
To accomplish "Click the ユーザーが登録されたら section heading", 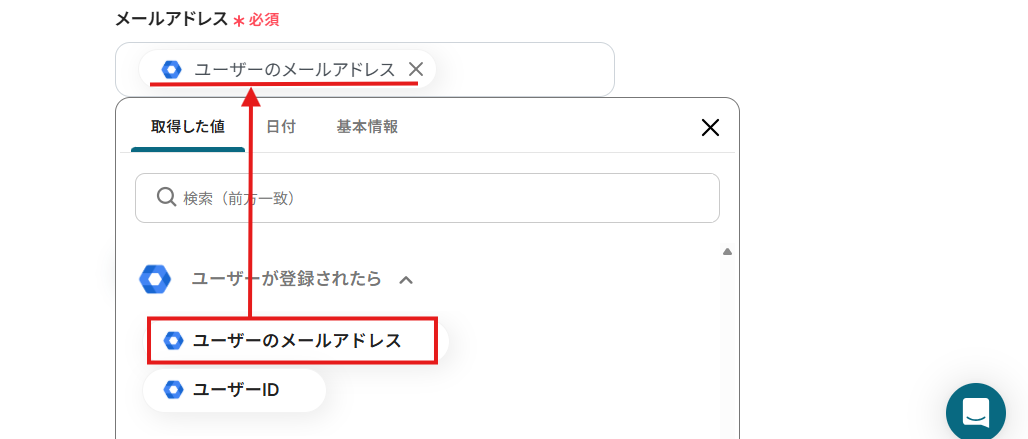I will [x=286, y=279].
